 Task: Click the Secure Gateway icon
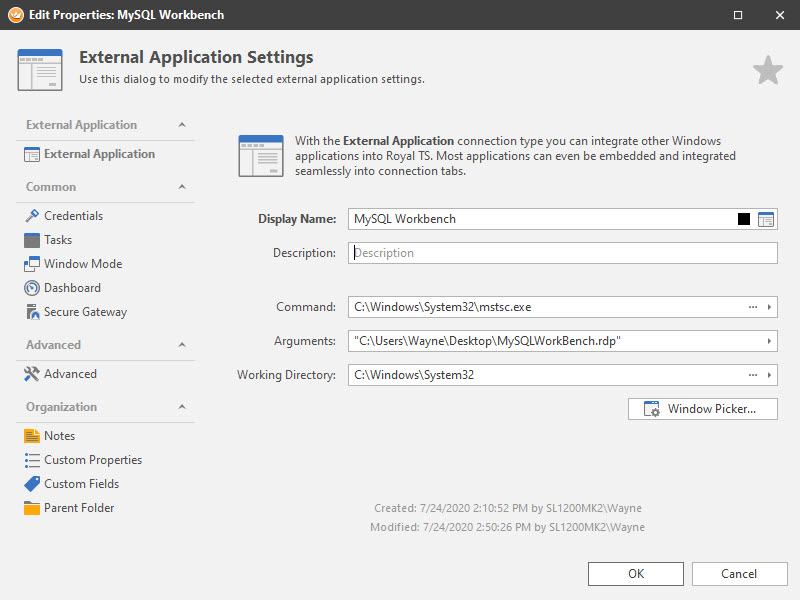32,312
